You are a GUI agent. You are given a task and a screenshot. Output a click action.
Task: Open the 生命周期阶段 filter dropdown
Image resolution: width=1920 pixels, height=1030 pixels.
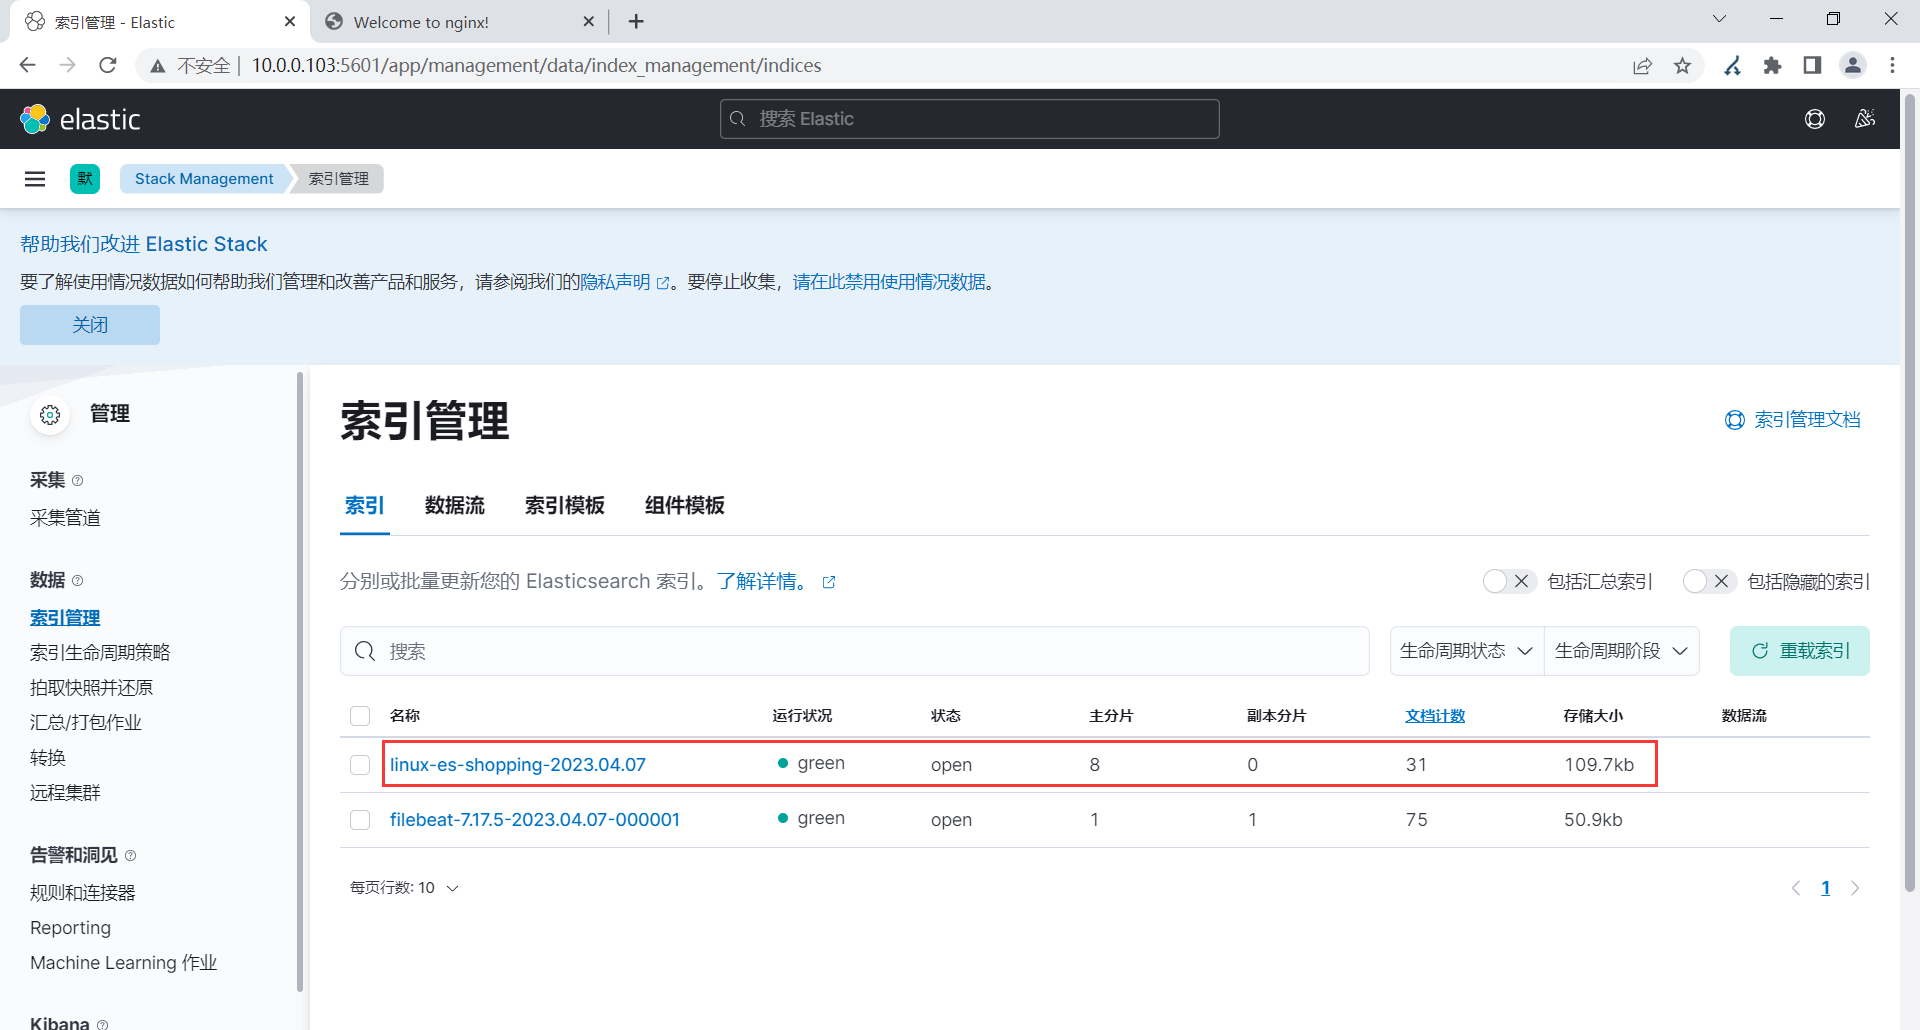click(x=1621, y=650)
